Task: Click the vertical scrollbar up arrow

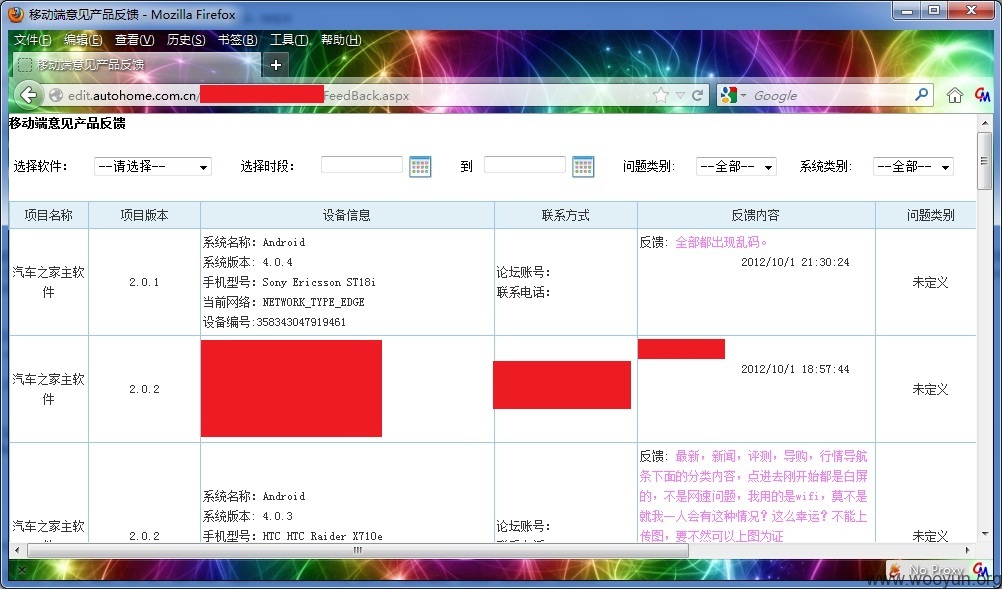Action: (984, 122)
